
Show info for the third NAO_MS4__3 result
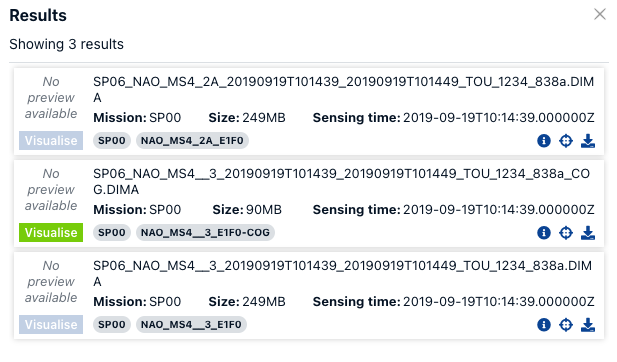(x=544, y=325)
